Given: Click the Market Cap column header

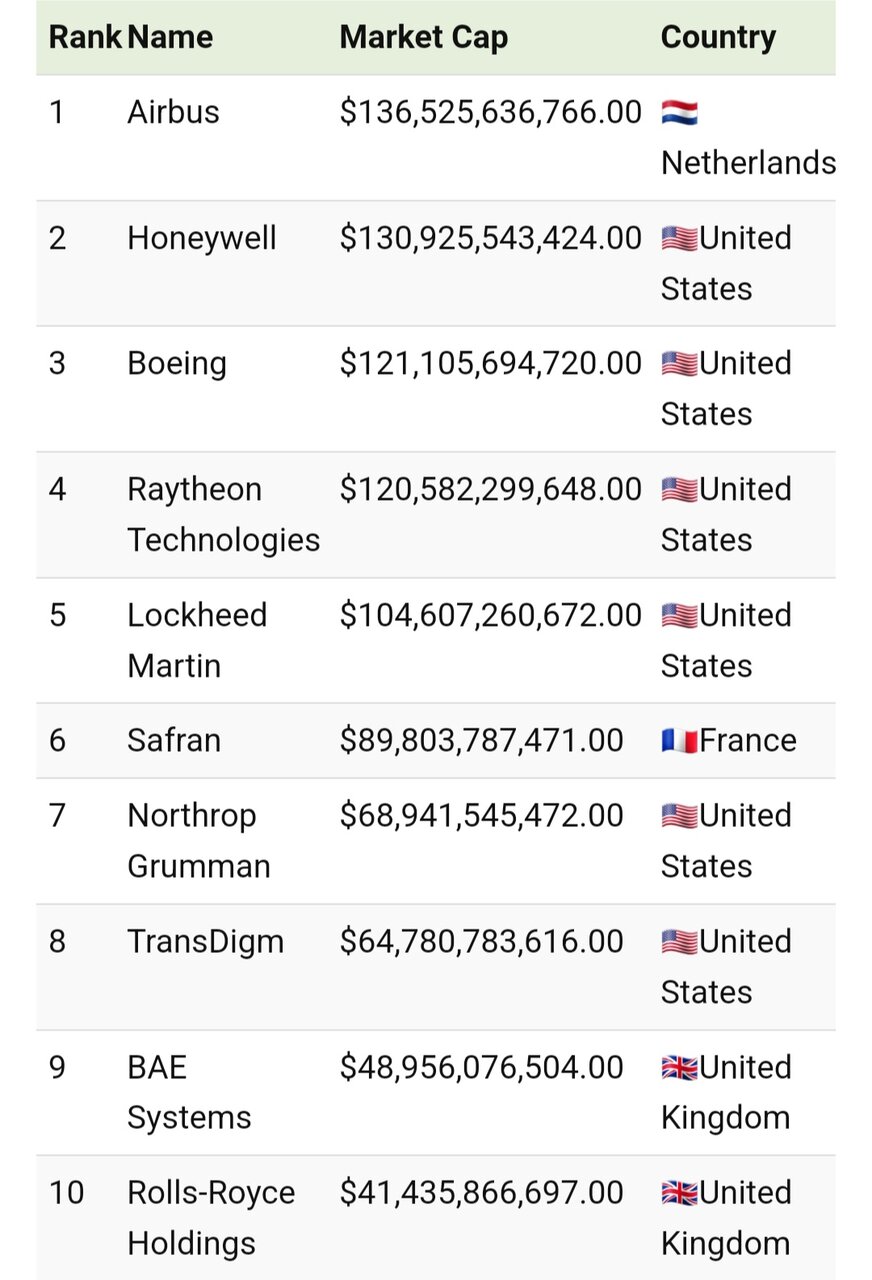Looking at the screenshot, I should coord(423,38).
